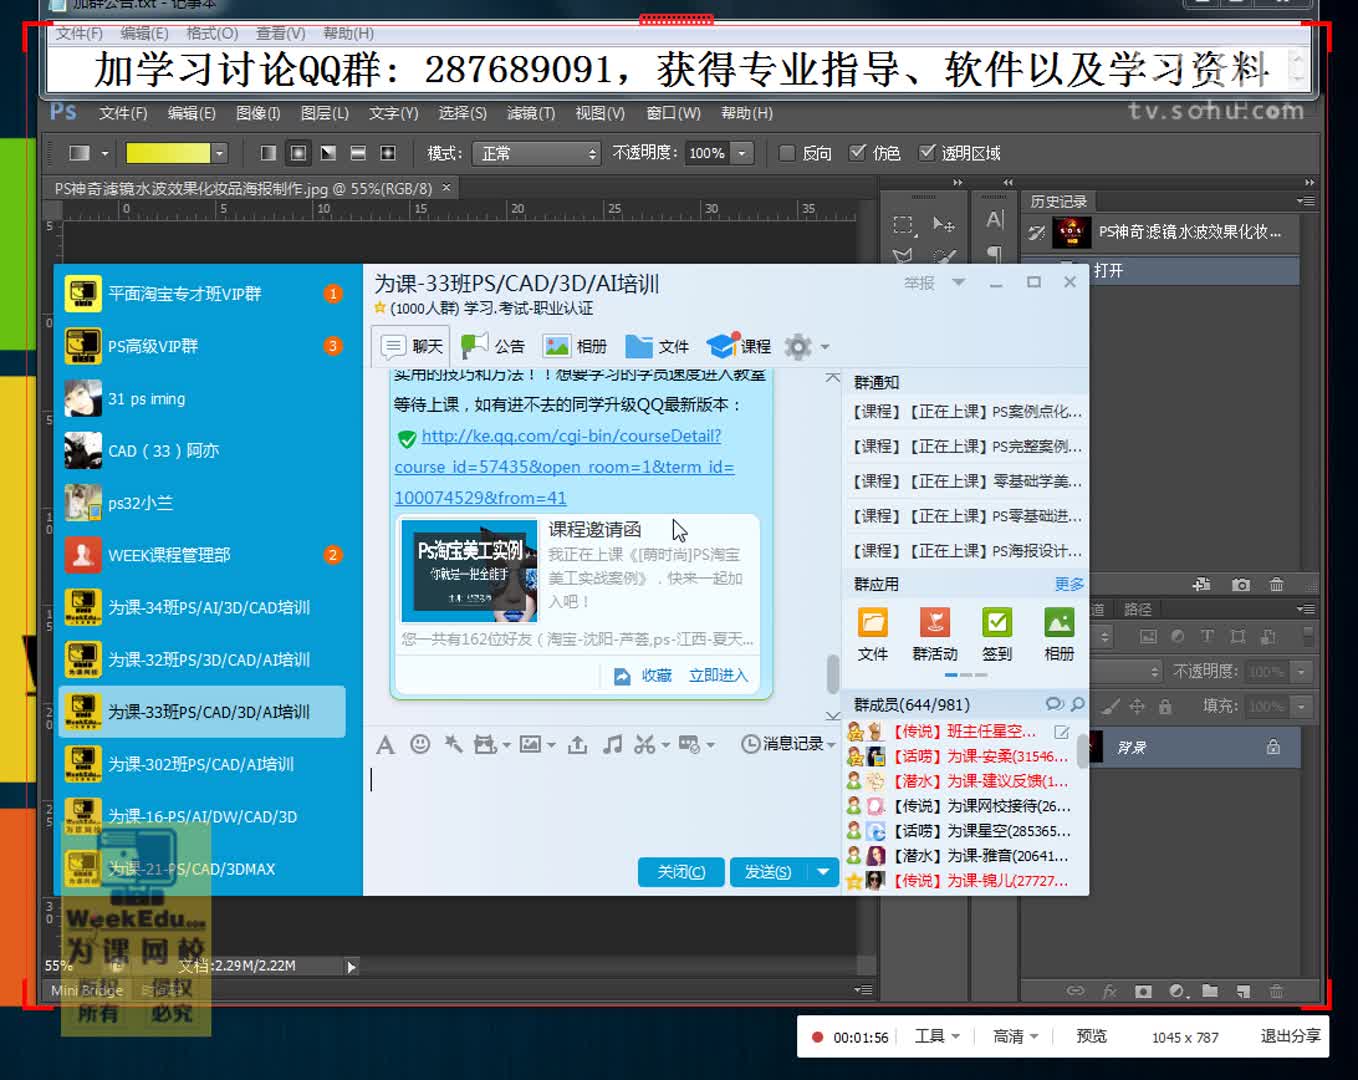The width and height of the screenshot is (1358, 1080).
Task: Open the 模式 blend mode dropdown showing 正常
Action: [536, 153]
